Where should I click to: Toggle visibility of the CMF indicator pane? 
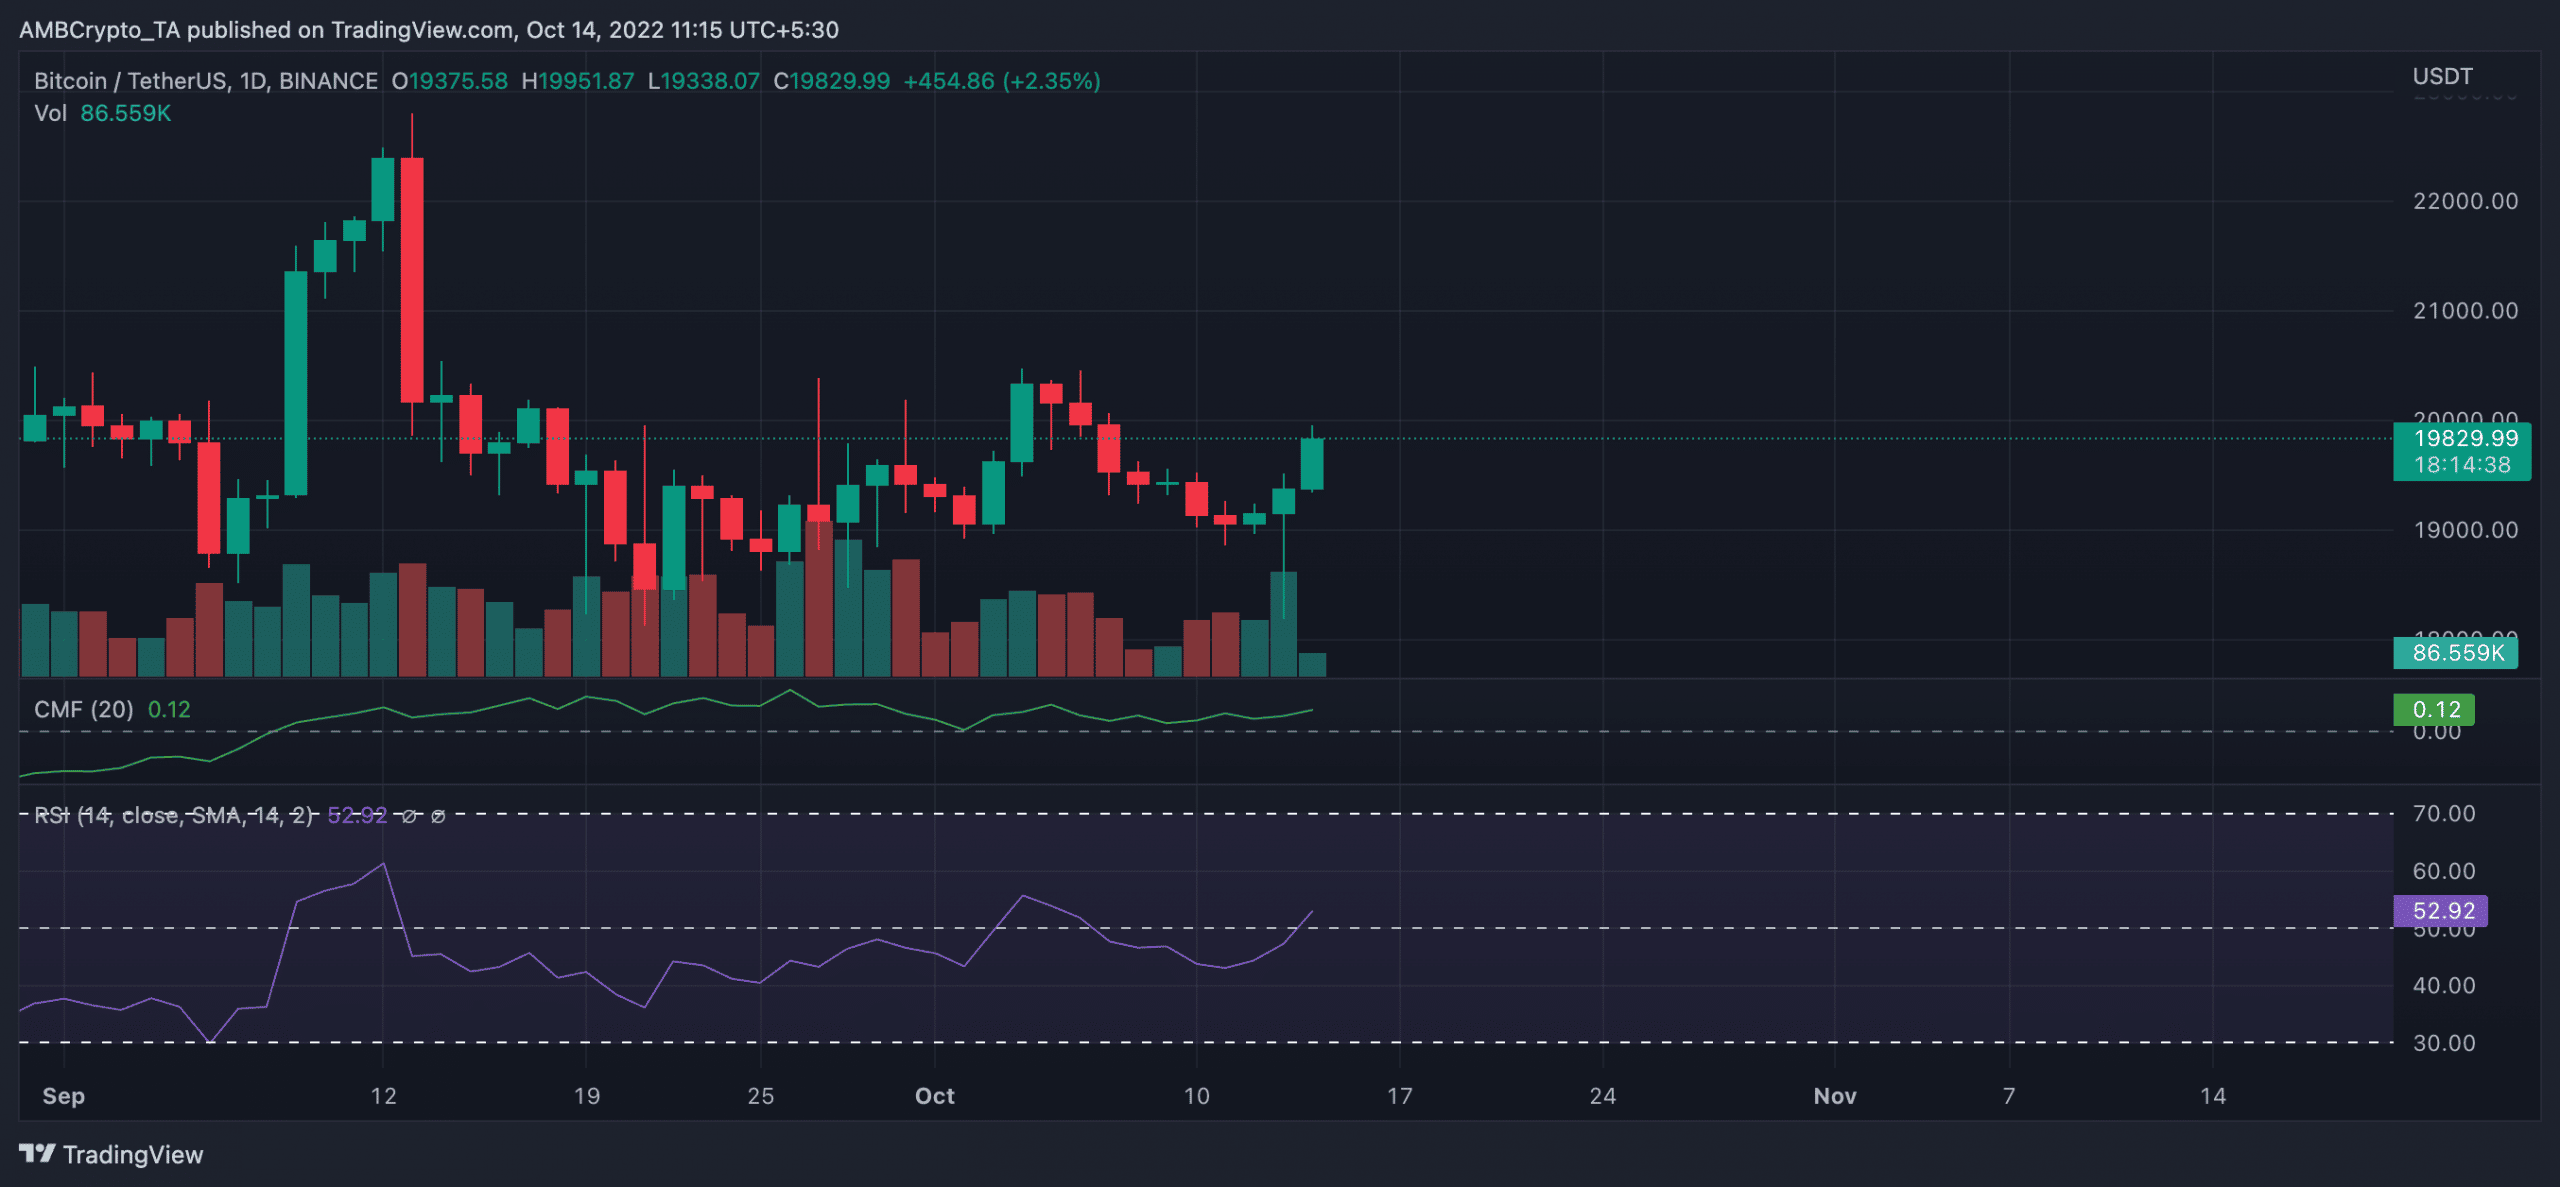[83, 709]
